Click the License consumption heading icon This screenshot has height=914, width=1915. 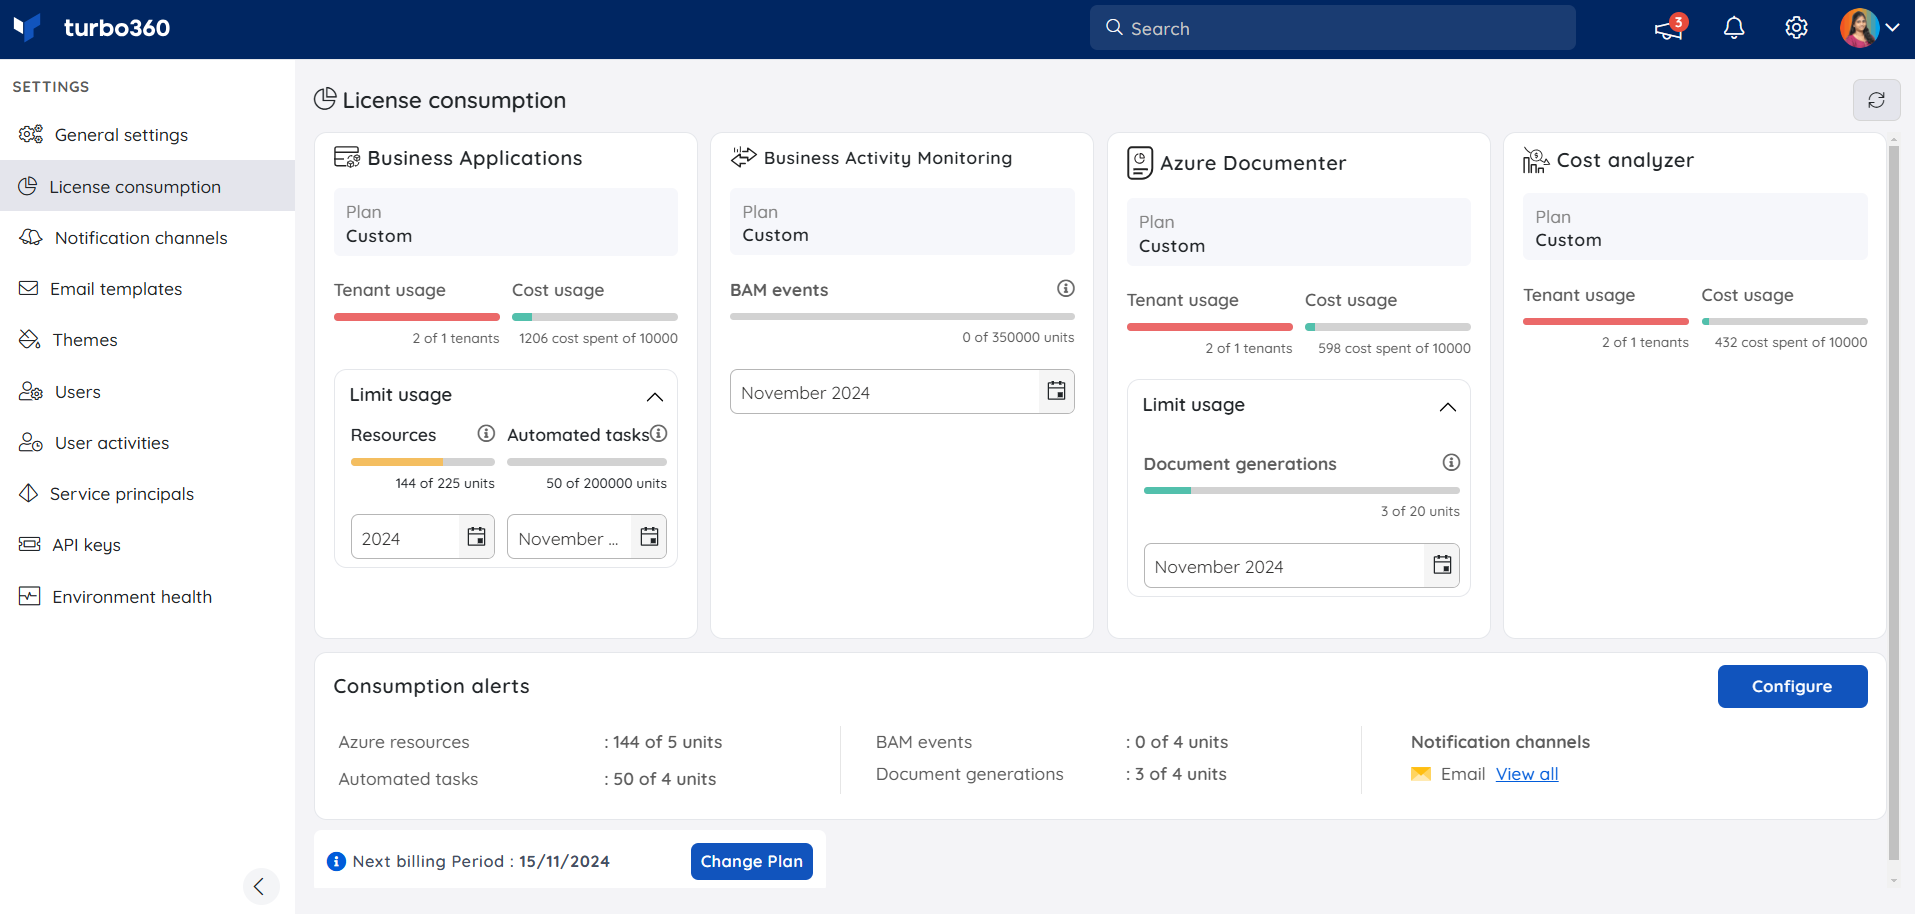pyautogui.click(x=325, y=98)
